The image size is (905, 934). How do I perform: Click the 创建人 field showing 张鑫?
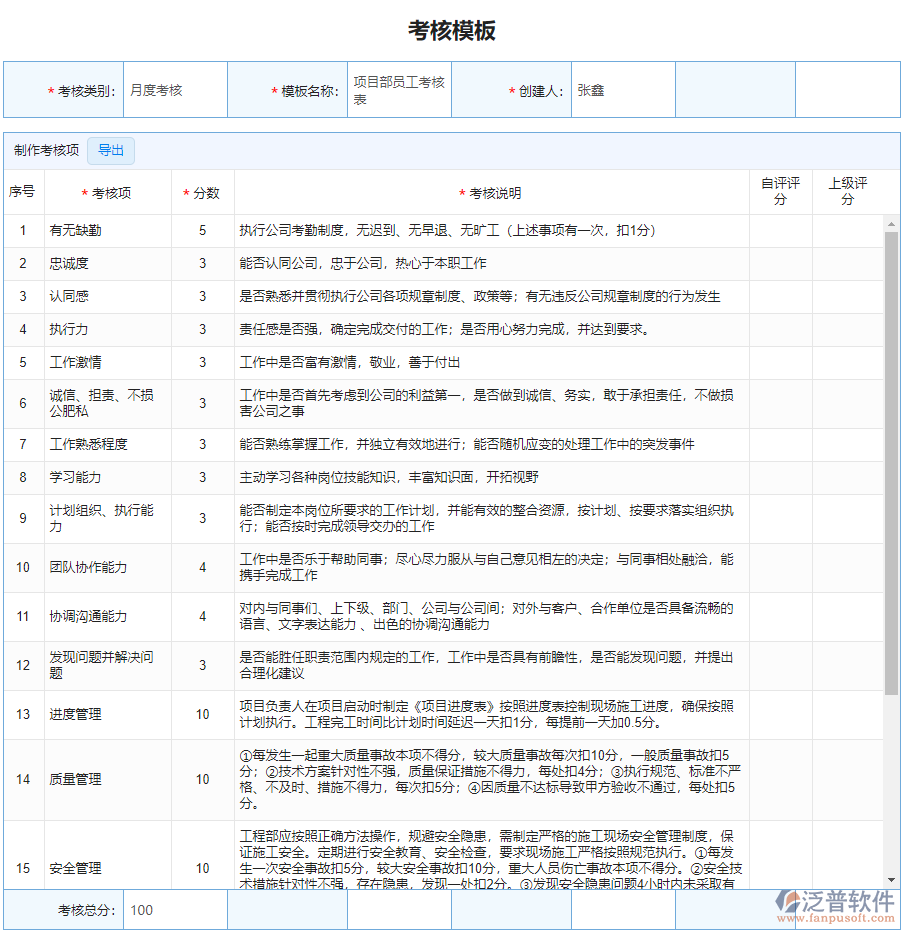coord(620,89)
